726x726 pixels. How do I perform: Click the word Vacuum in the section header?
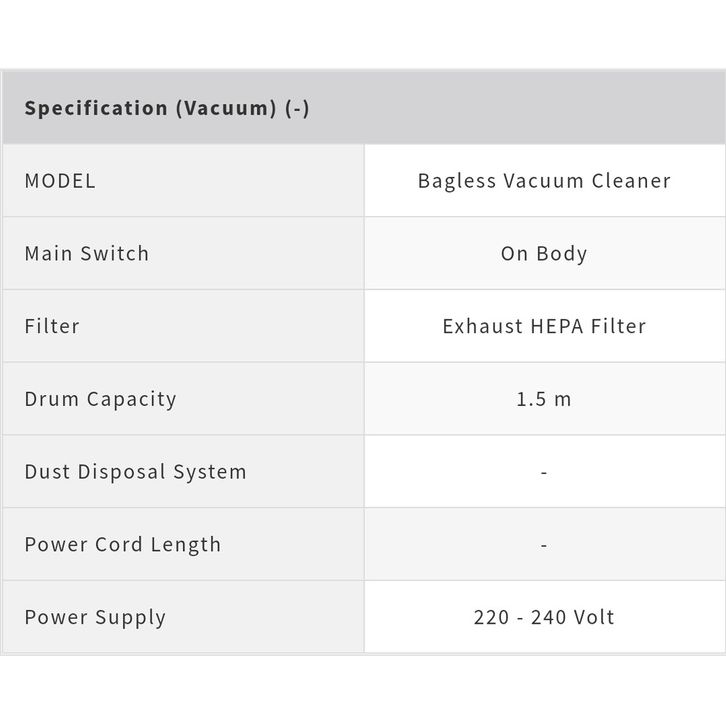point(225,108)
